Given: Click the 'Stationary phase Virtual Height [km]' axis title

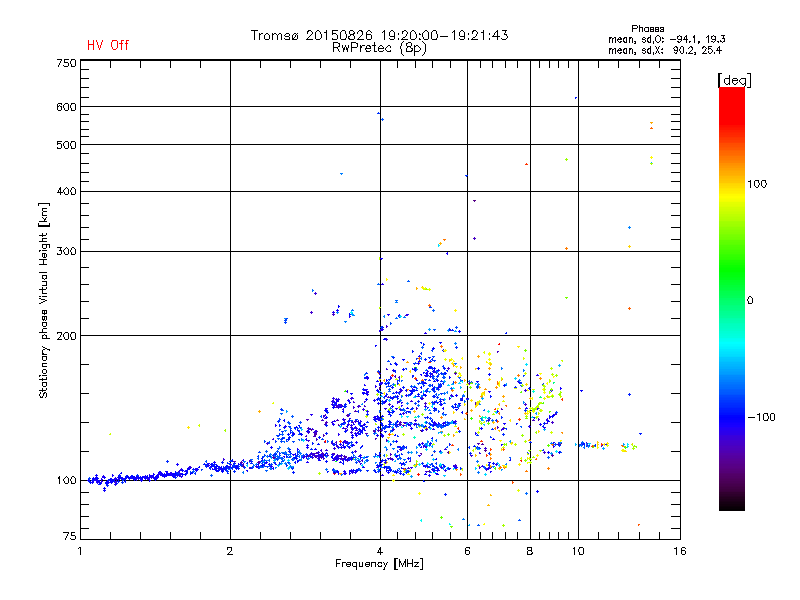Looking at the screenshot, I should click(44, 300).
